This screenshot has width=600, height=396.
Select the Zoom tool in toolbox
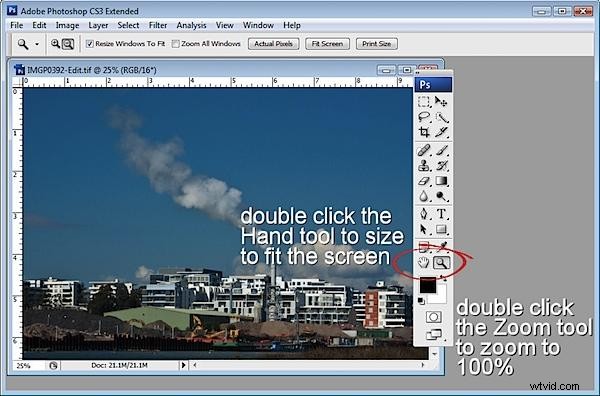click(442, 263)
